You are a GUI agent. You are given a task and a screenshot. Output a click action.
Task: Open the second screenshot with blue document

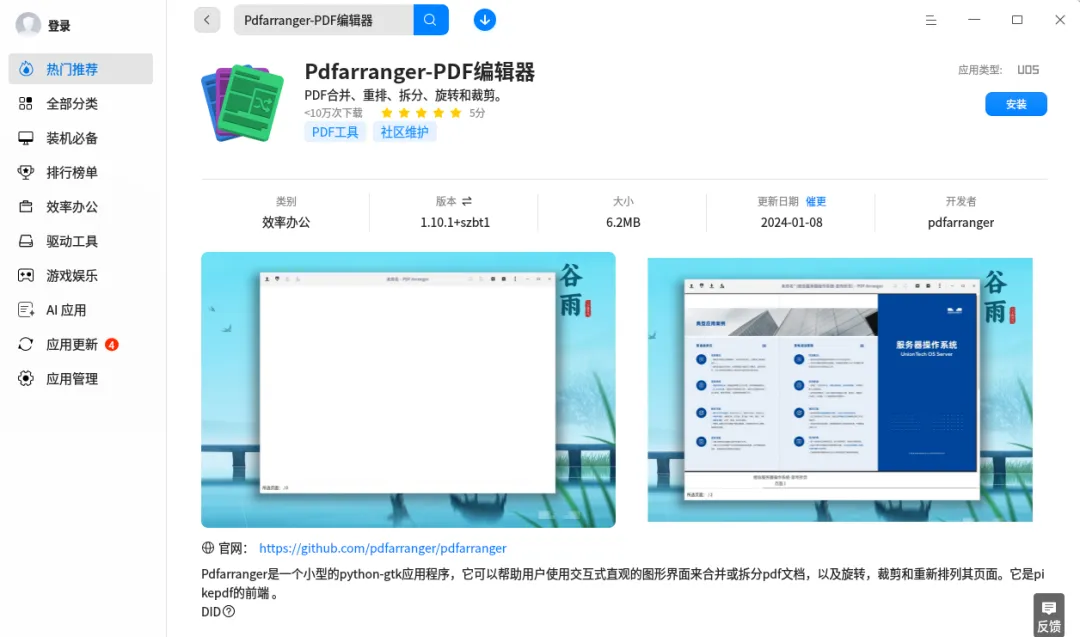point(840,390)
